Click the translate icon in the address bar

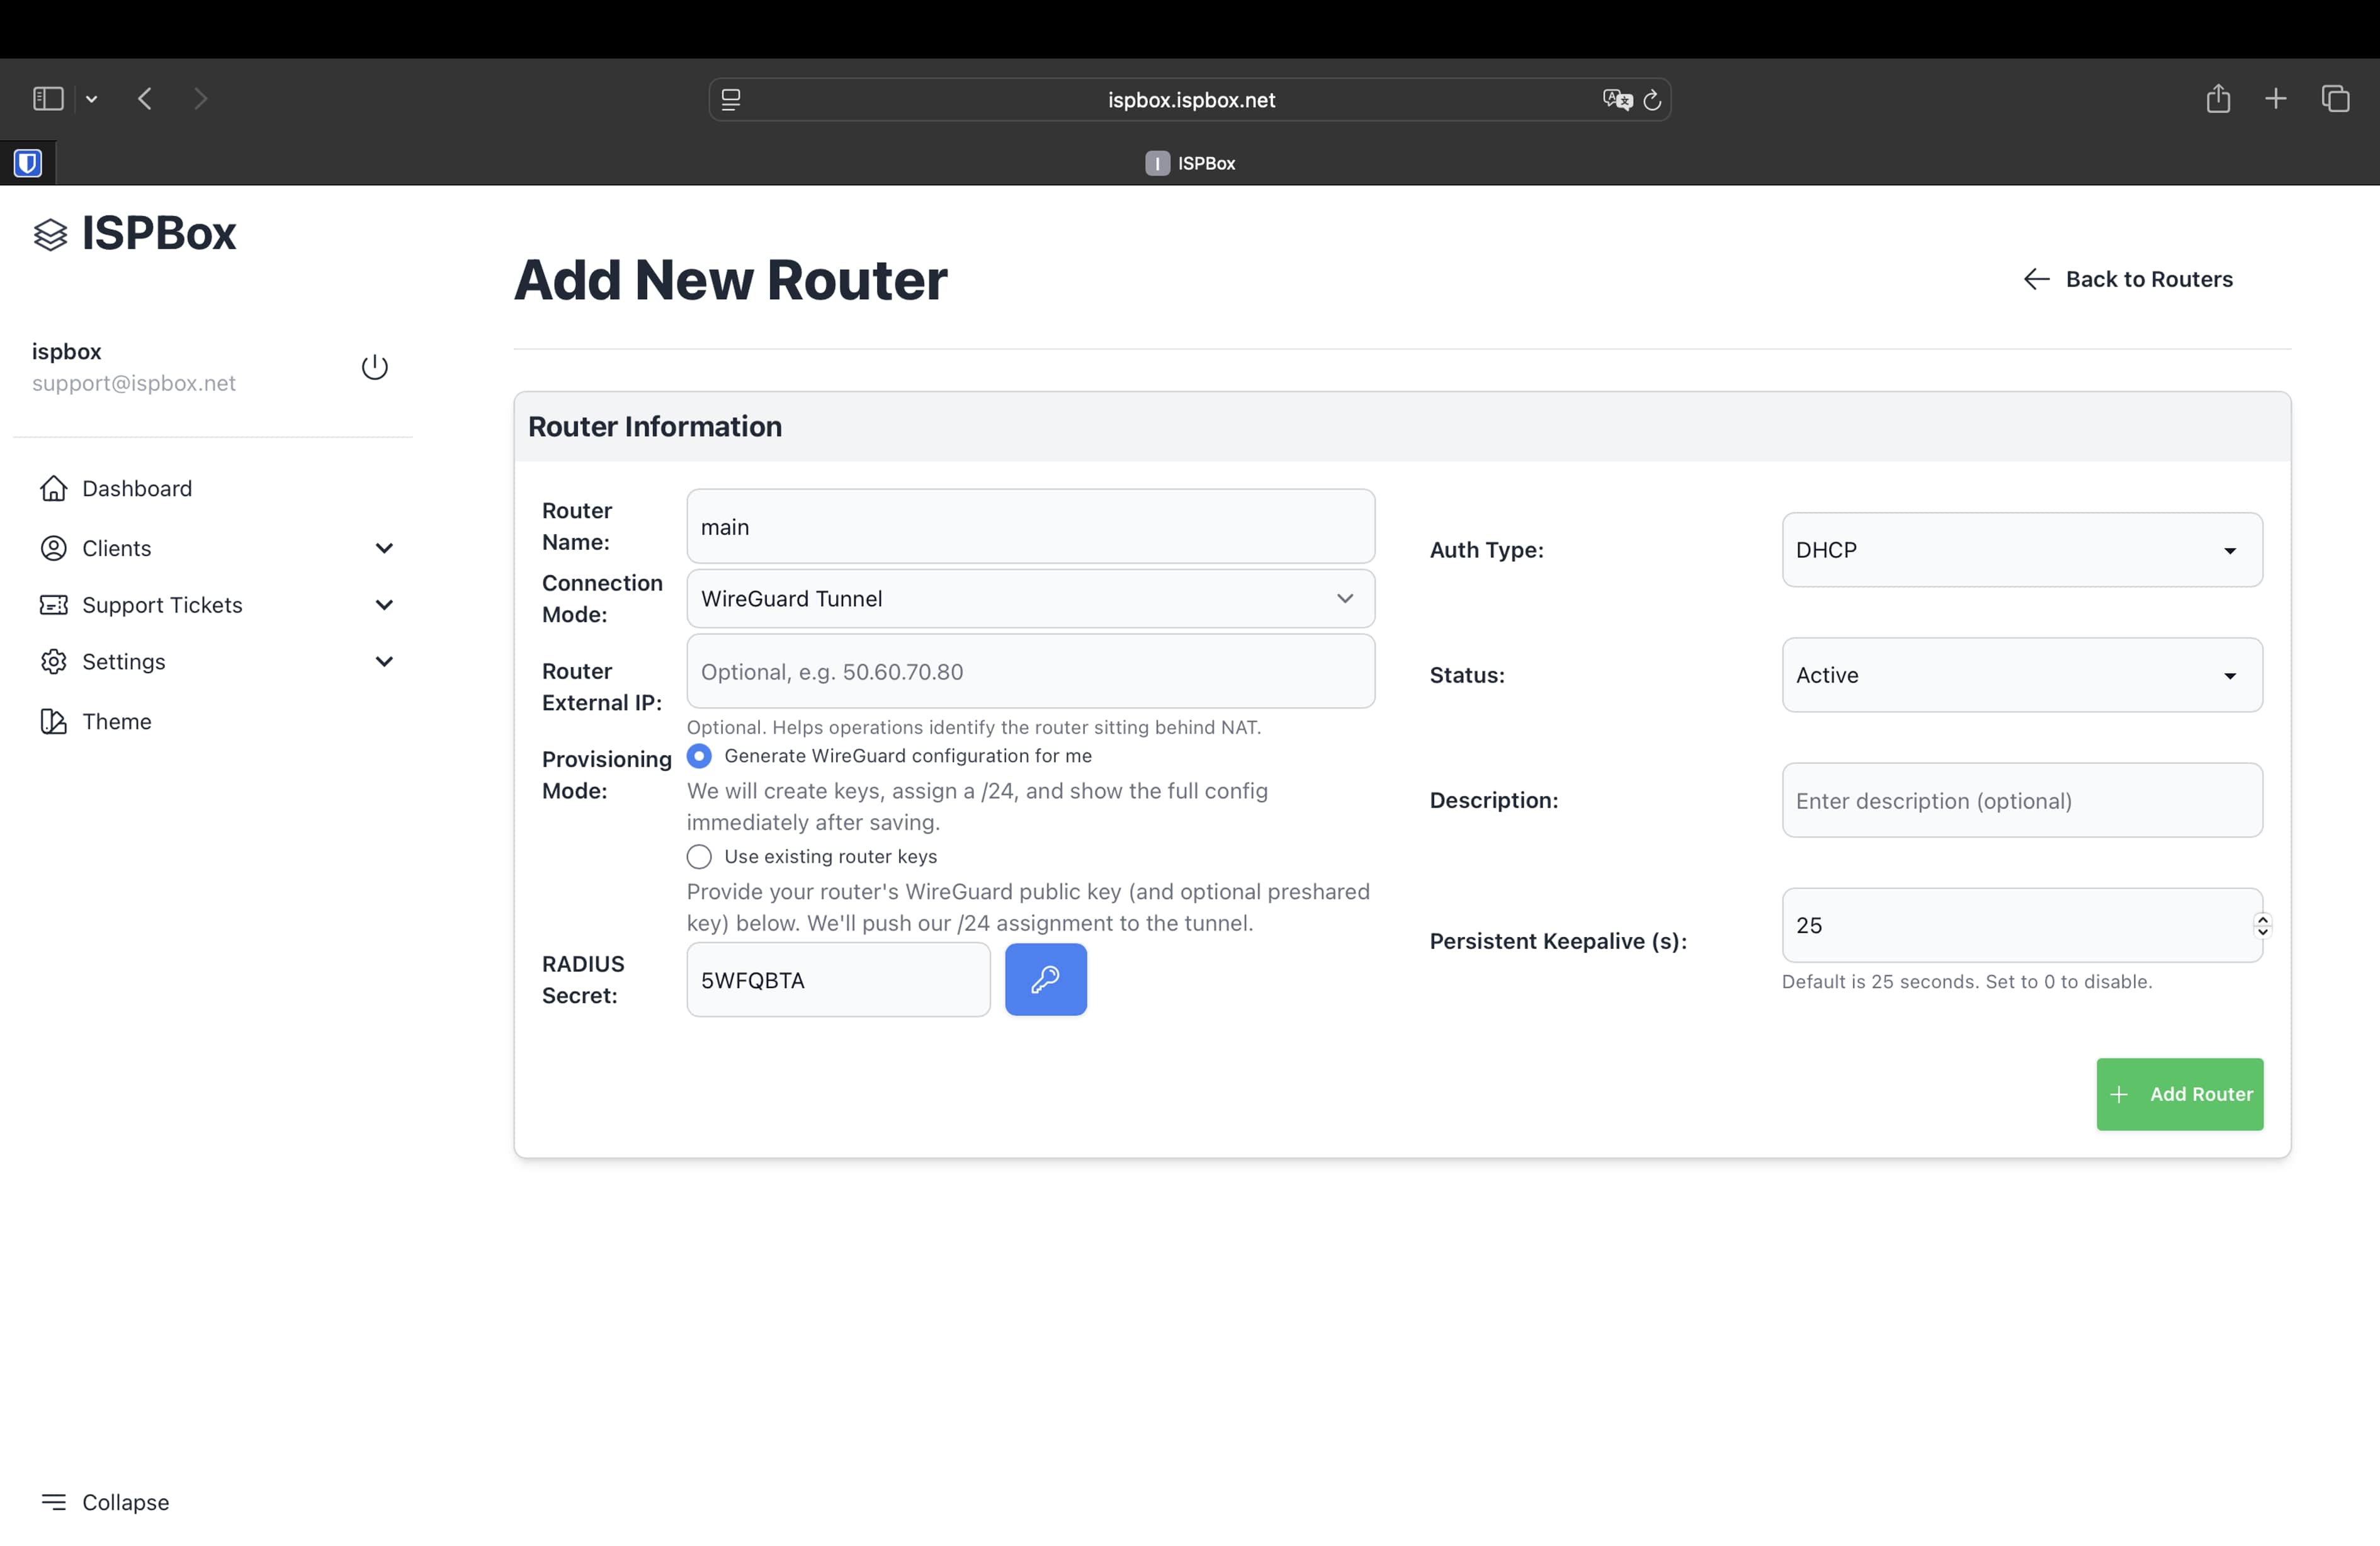(1616, 100)
